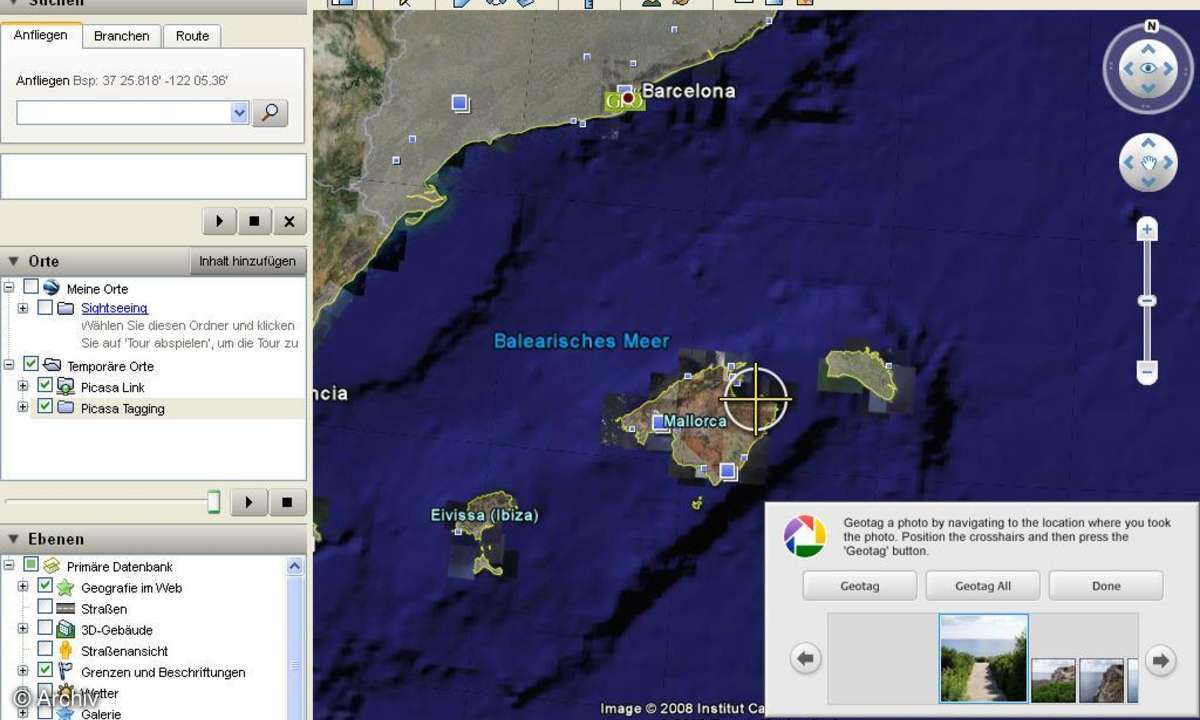Collapse the Ebenen panel header triangle

click(x=13, y=539)
